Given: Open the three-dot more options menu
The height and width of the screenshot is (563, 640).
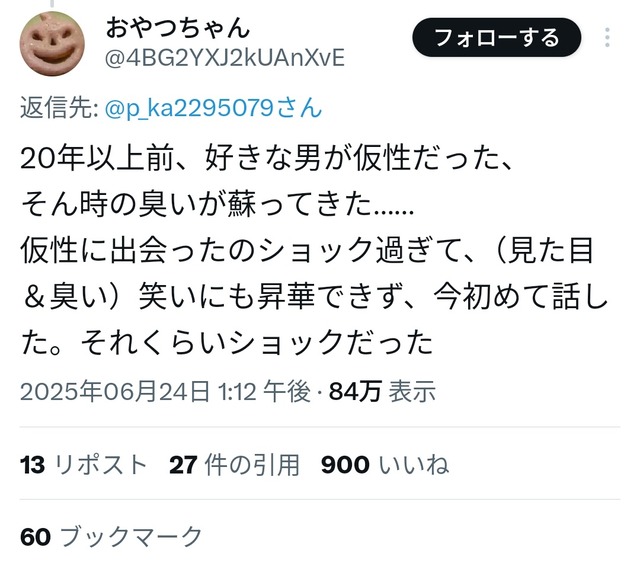Looking at the screenshot, I should click(607, 38).
